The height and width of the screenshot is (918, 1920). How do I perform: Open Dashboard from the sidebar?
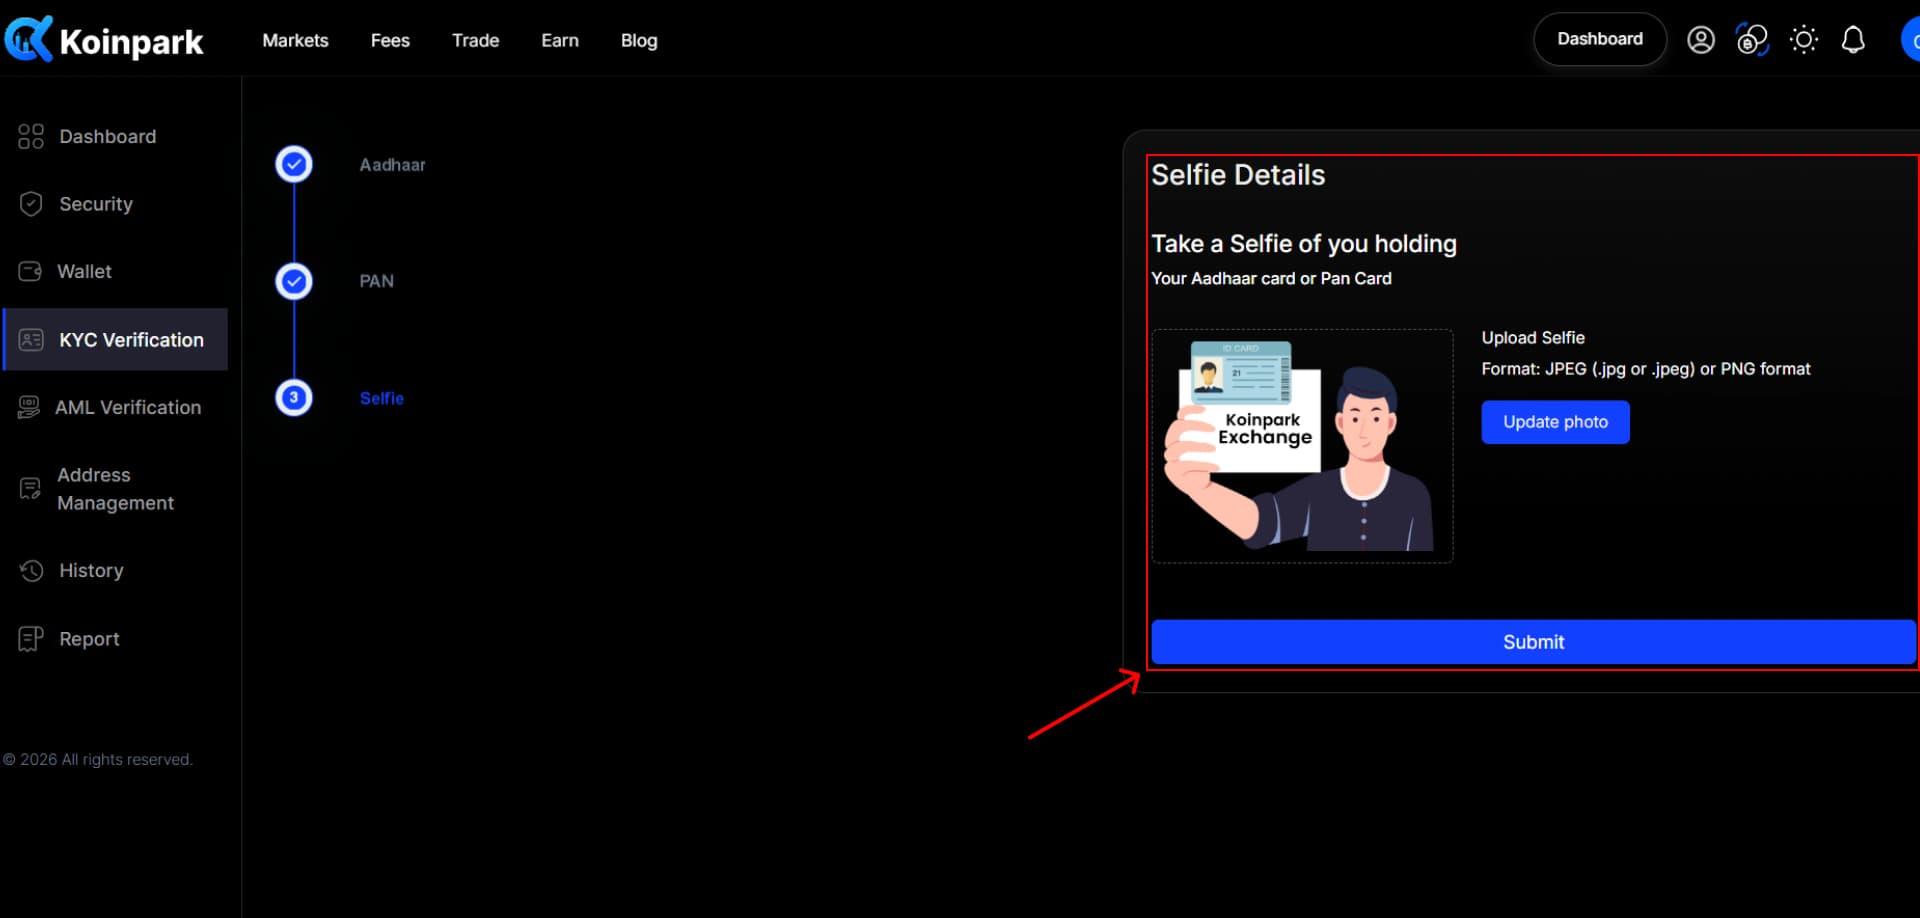107,136
